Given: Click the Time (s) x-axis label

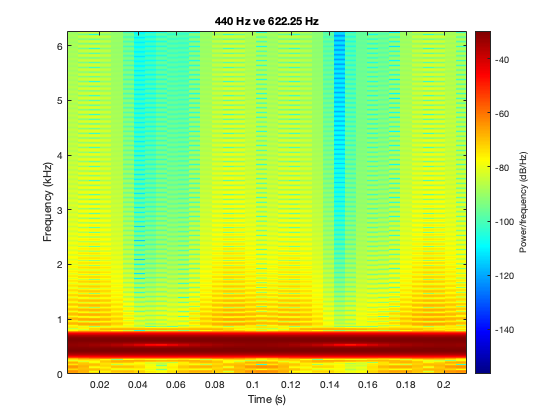Looking at the screenshot, I should tap(267, 399).
